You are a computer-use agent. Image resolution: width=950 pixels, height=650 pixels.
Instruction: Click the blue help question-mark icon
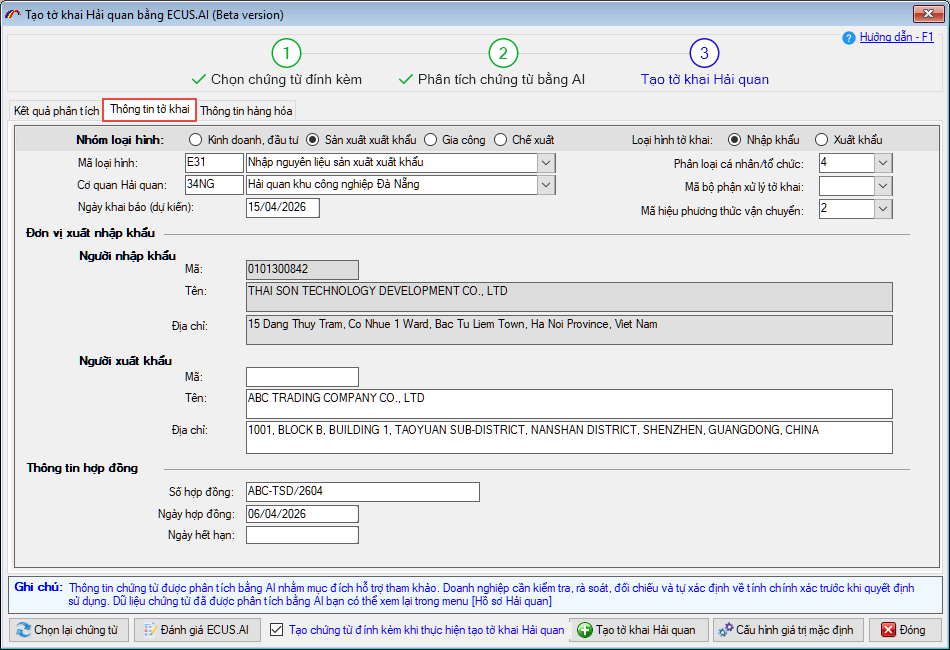pos(849,37)
